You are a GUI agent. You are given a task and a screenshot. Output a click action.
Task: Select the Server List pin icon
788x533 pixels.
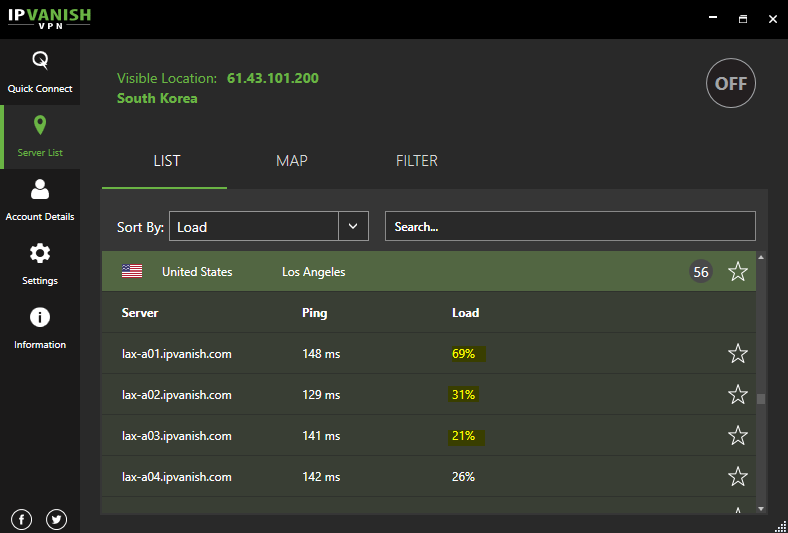point(40,125)
